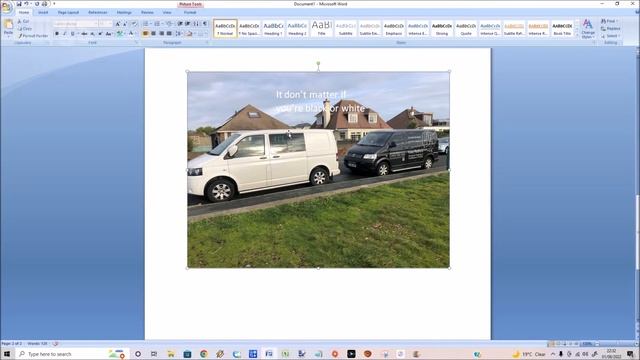This screenshot has height=360, width=640.
Task: Sort paragraph text
Action: (x=196, y=24)
